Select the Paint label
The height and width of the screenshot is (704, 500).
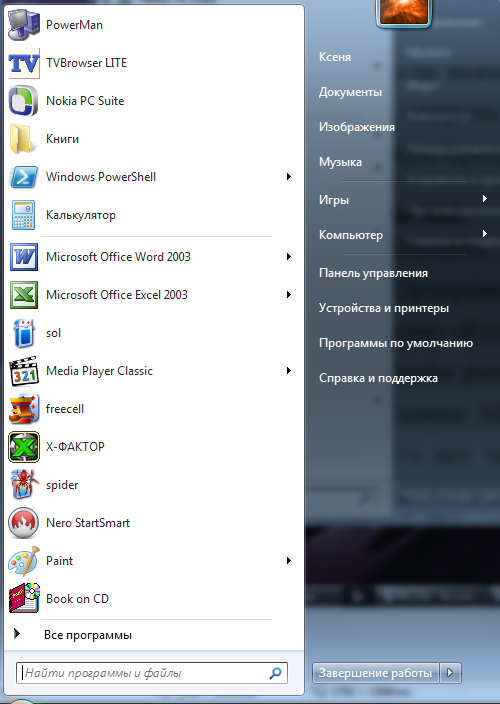click(x=59, y=561)
